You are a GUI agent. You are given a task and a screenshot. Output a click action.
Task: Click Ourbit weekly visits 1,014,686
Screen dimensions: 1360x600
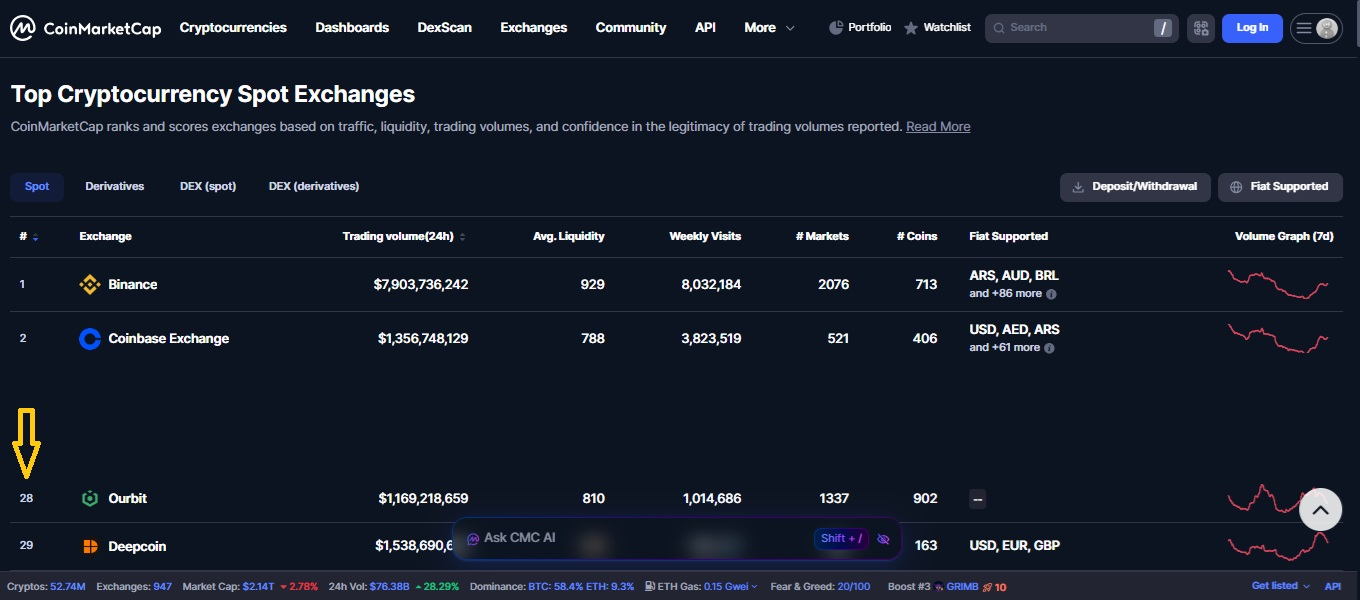click(712, 498)
